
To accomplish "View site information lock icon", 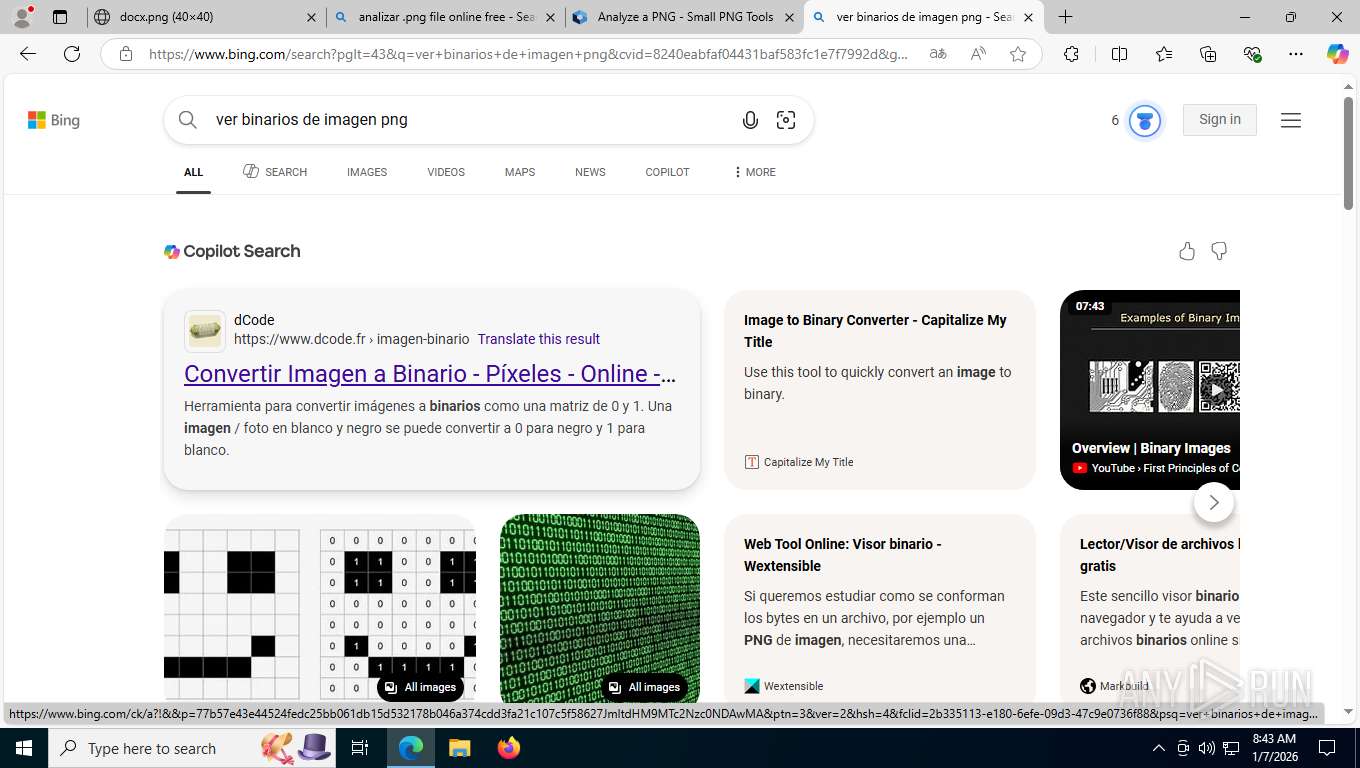I will (126, 54).
